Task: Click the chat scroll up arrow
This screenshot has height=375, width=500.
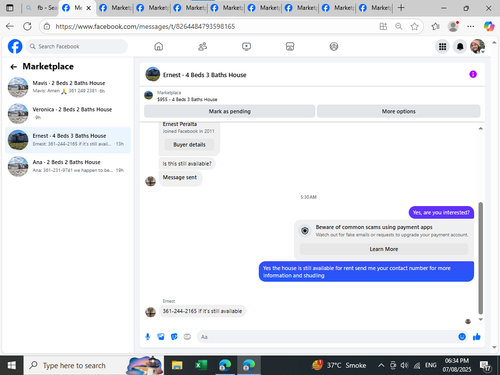Action: tap(480, 129)
